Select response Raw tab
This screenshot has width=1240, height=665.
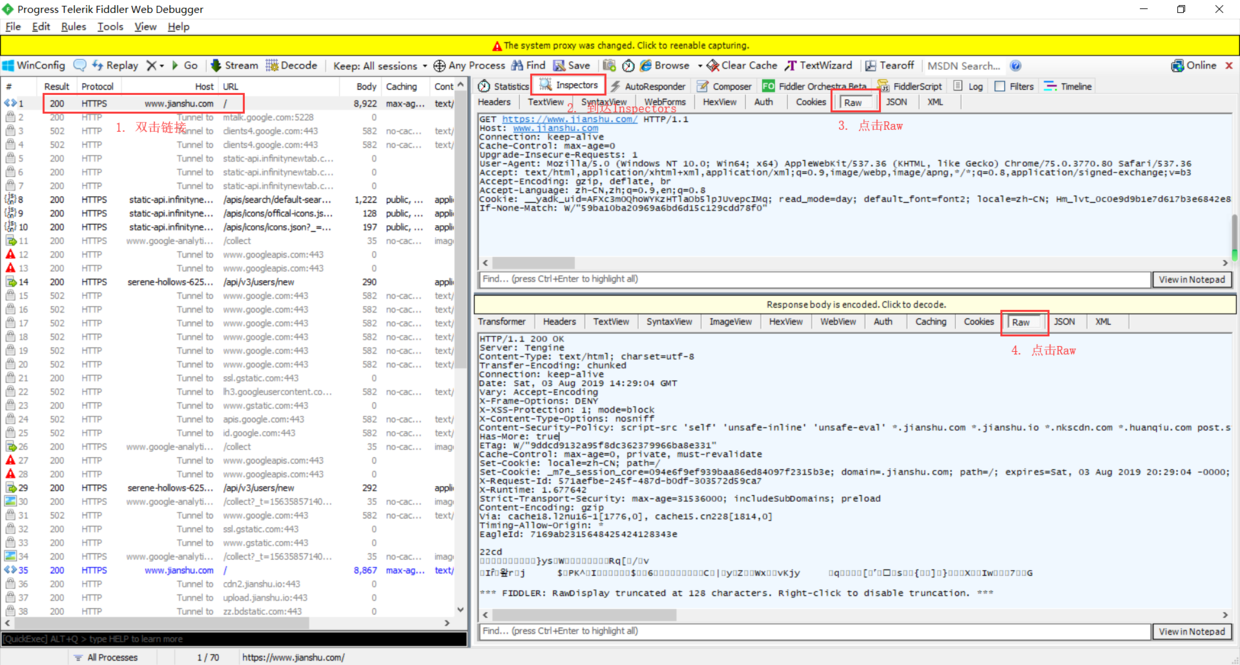coord(1021,322)
